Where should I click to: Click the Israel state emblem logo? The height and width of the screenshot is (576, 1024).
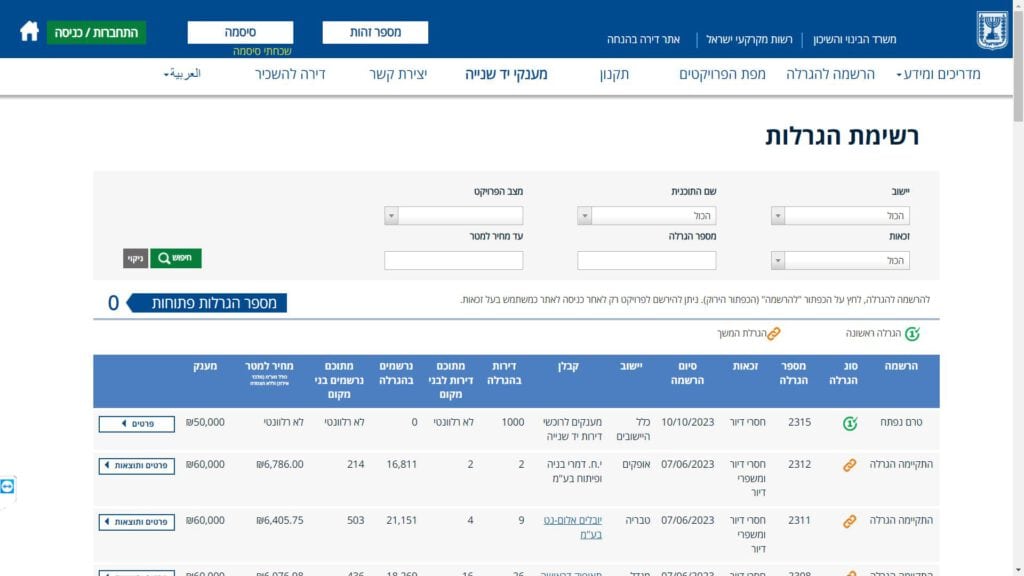tap(993, 29)
